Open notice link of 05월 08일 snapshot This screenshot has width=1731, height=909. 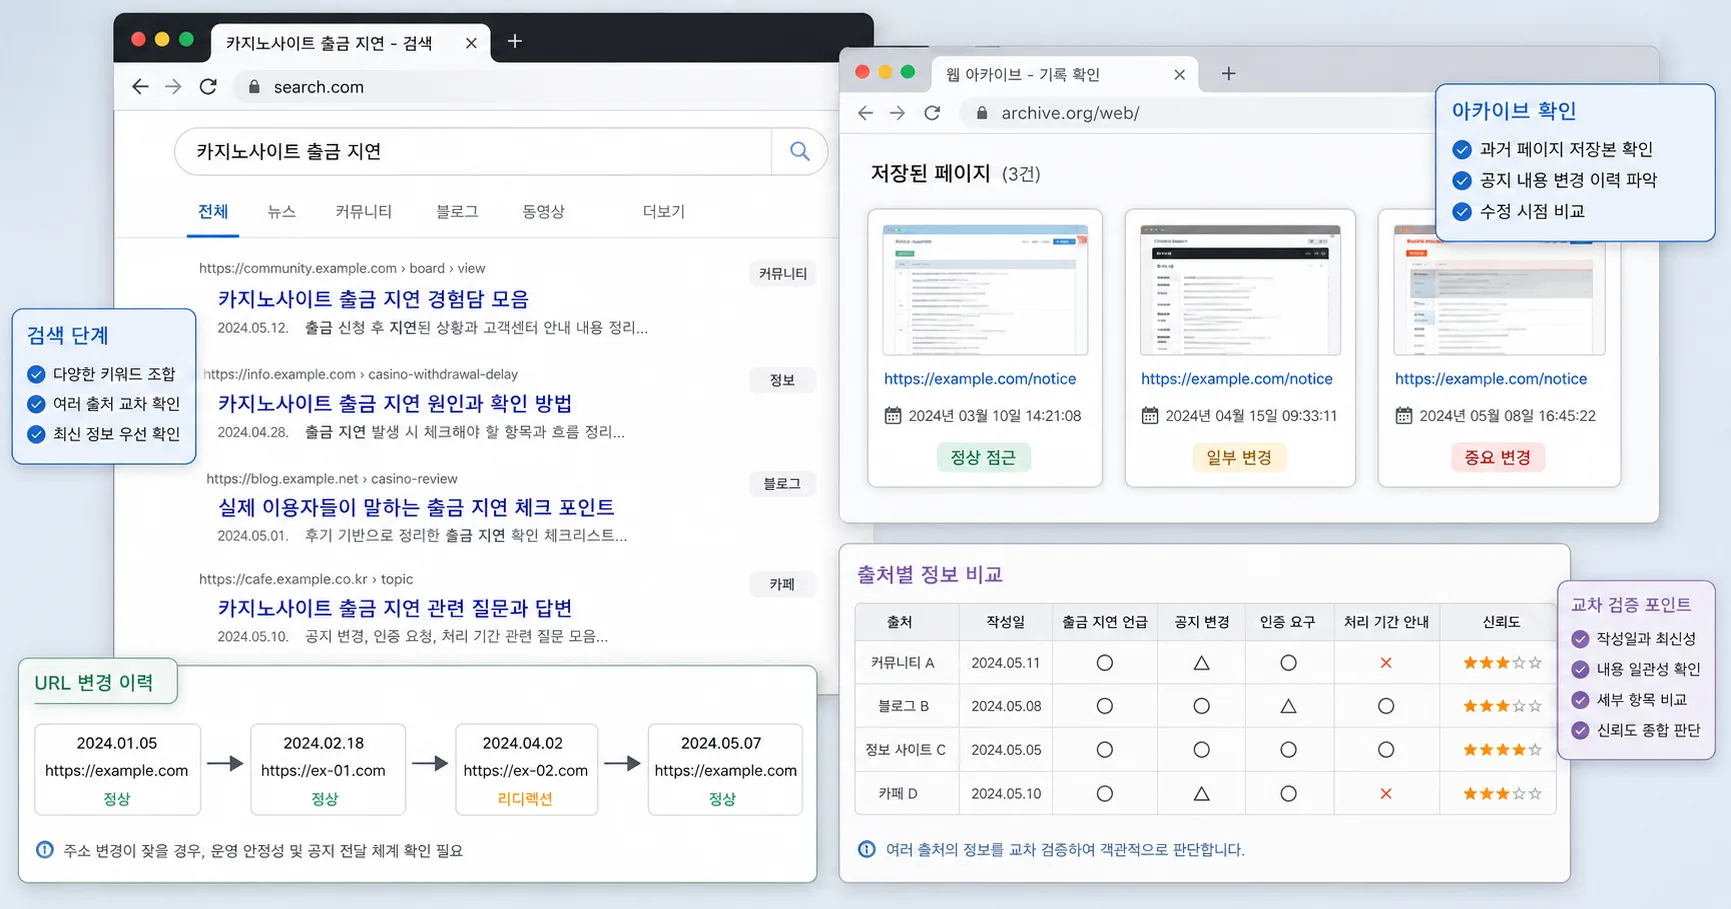1491,379
